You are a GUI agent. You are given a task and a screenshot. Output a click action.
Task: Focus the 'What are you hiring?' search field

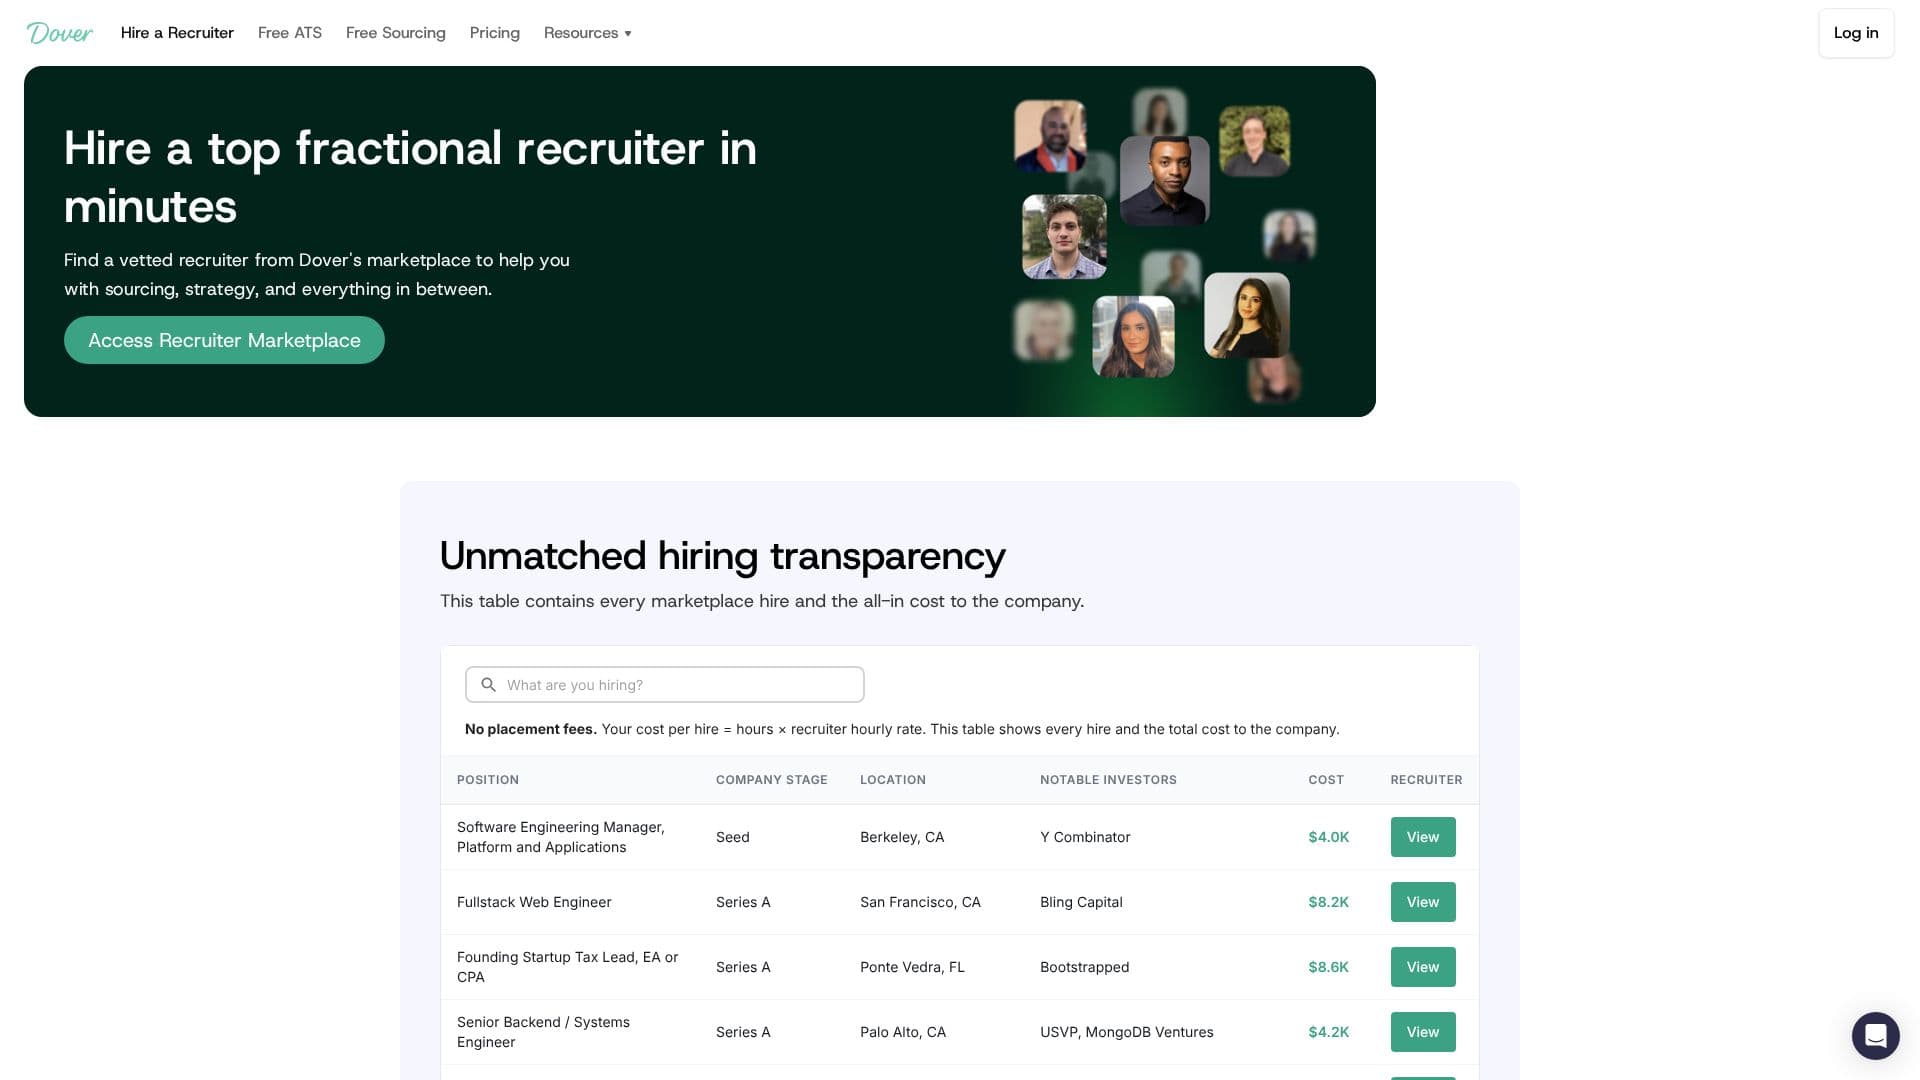665,685
